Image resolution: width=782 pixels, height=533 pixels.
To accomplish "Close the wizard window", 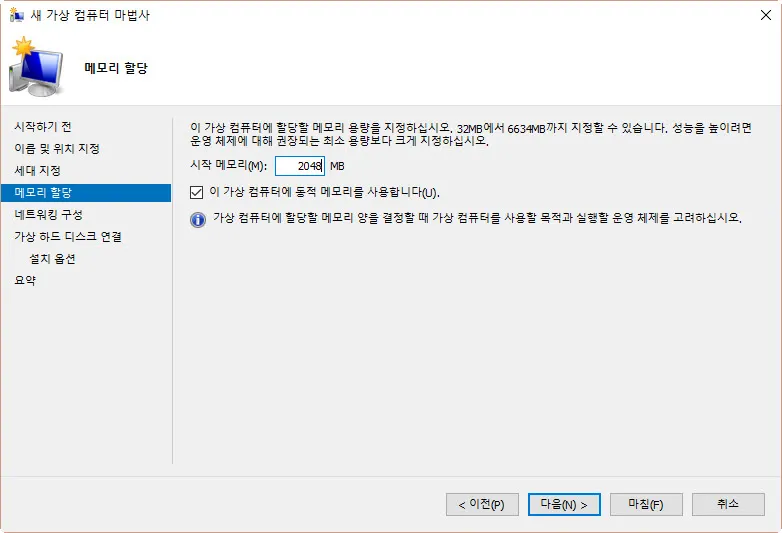I will (766, 15).
